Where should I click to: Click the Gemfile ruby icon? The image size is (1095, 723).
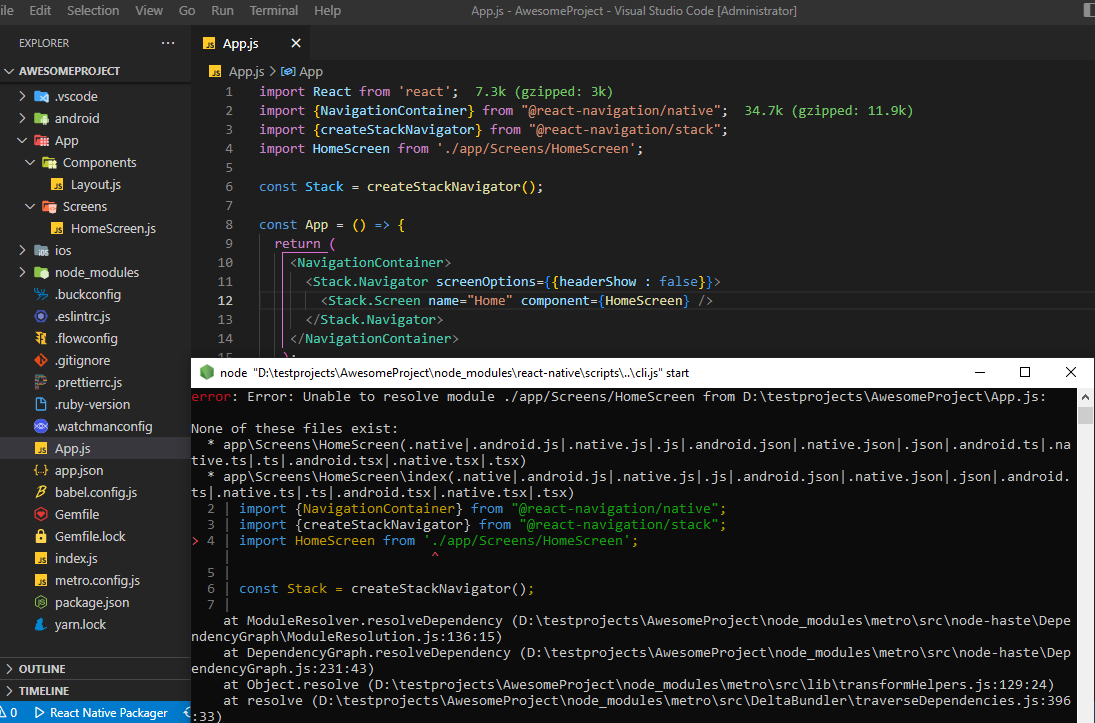point(41,515)
